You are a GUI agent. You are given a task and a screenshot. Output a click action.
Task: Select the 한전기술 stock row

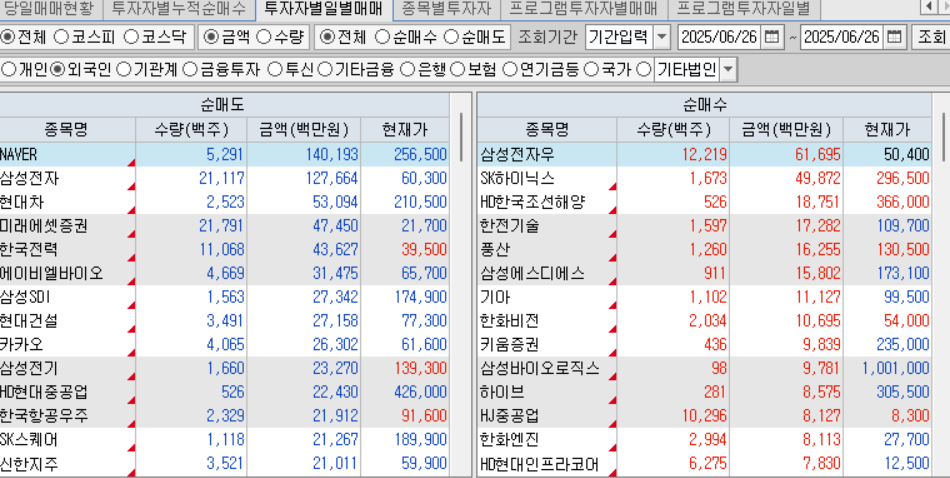pyautogui.click(x=705, y=226)
